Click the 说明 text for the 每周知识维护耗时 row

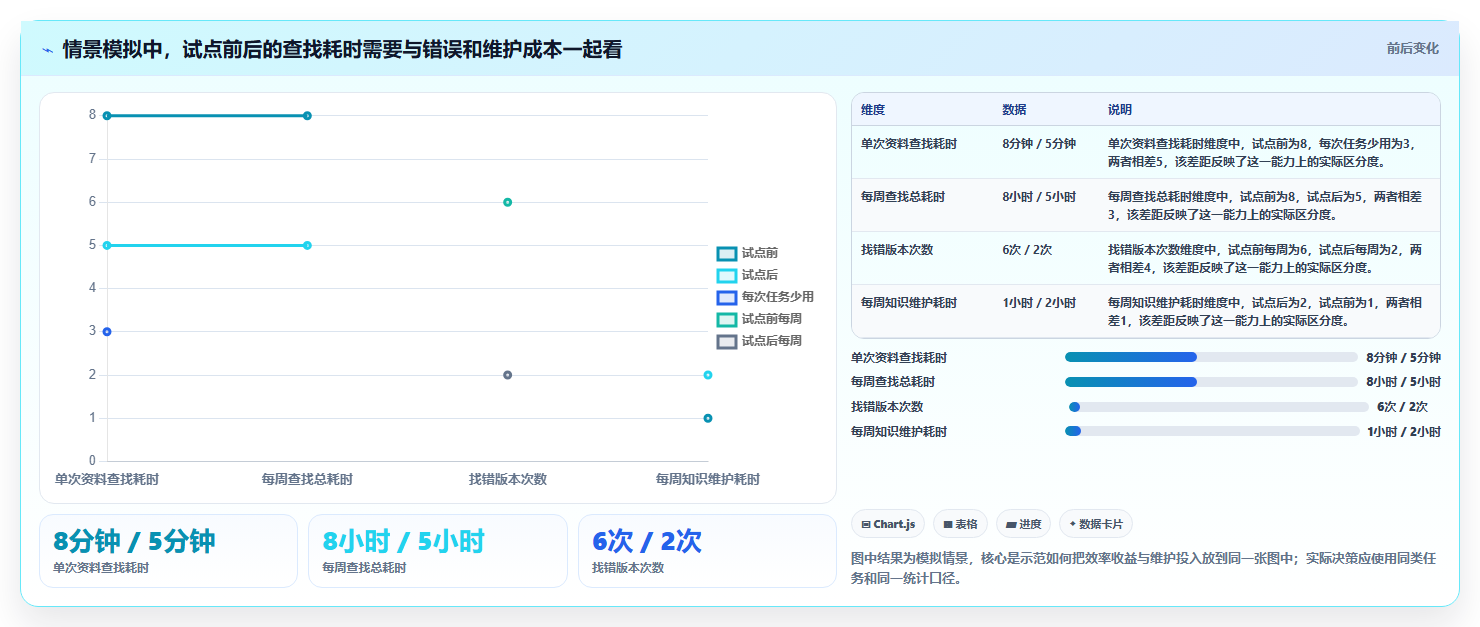click(x=1265, y=311)
